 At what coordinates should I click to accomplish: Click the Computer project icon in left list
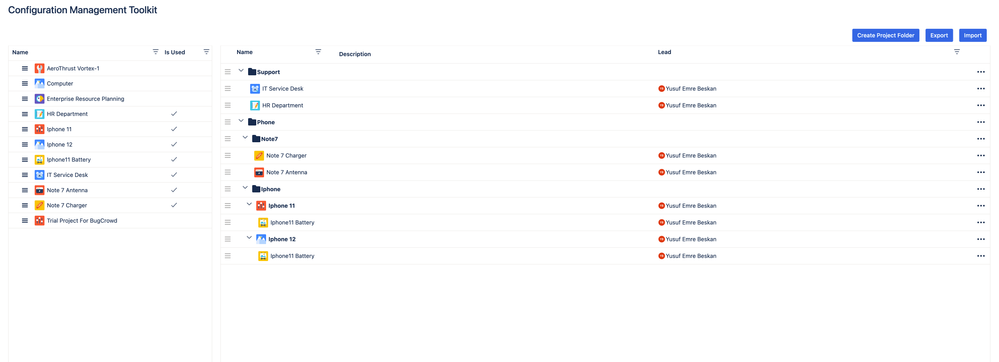40,83
